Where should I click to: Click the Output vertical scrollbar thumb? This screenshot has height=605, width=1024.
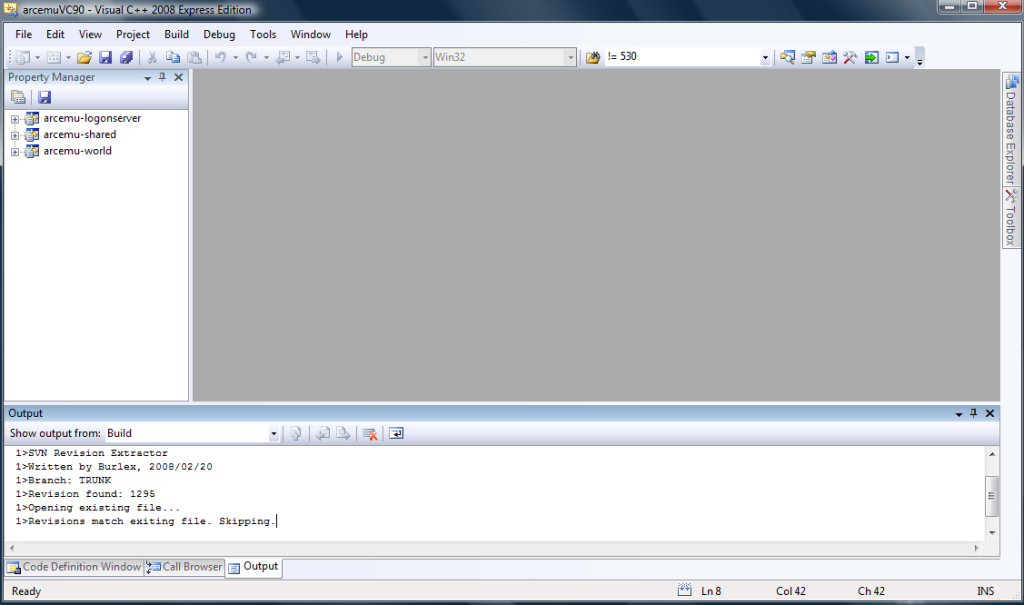pos(992,496)
